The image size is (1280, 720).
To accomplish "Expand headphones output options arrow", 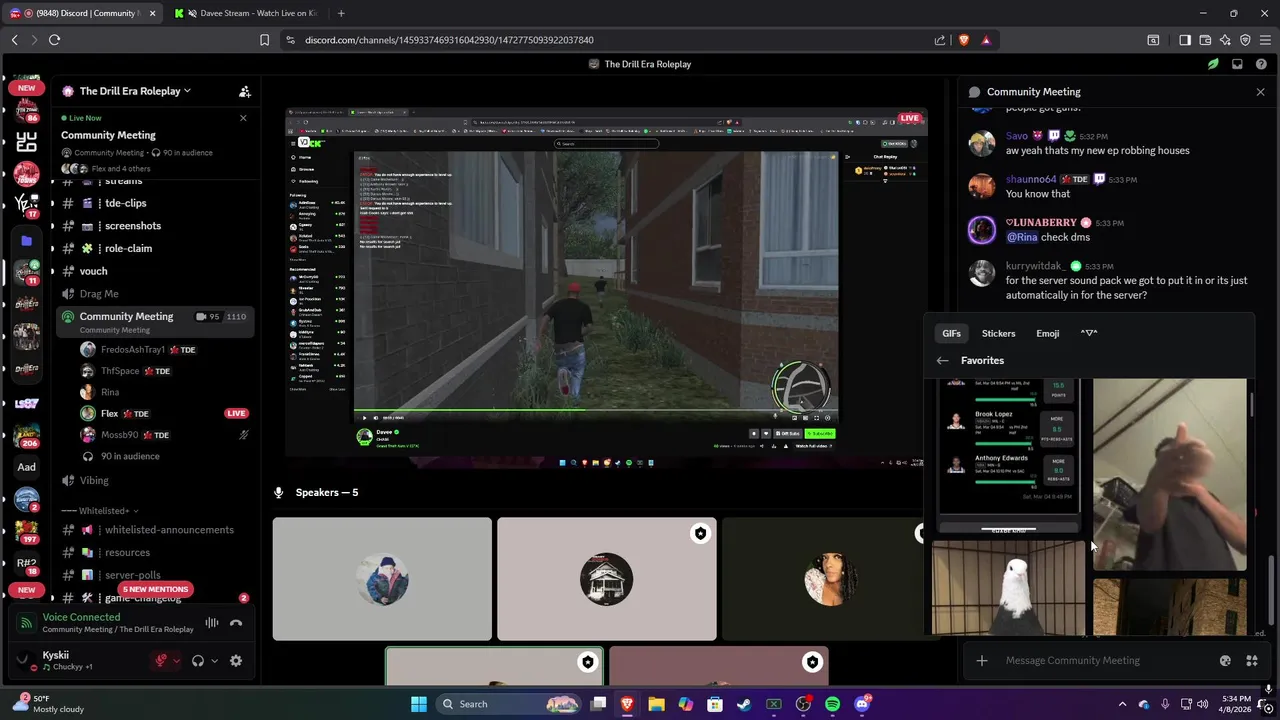I will click(214, 661).
